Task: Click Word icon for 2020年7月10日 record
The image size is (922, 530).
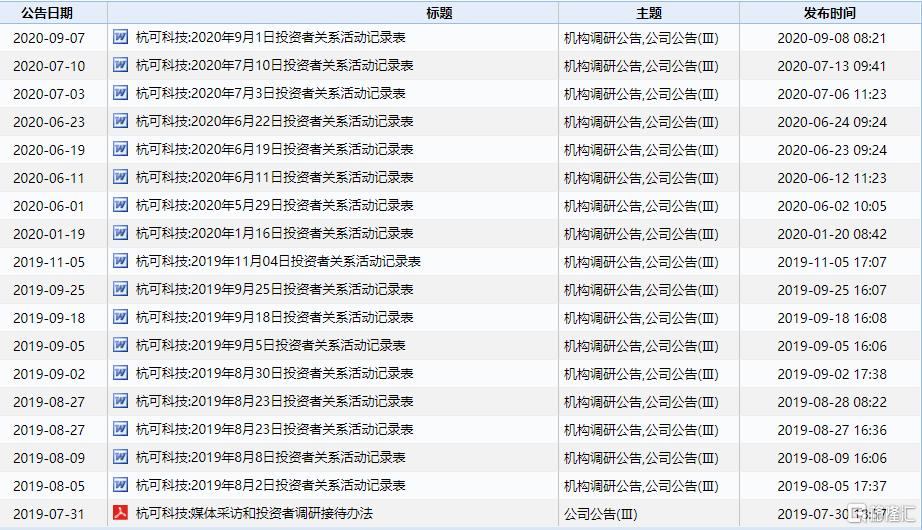Action: (120, 65)
